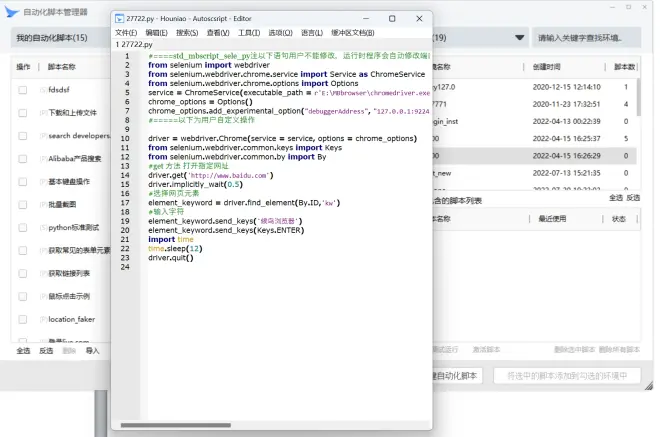Open the 选项(O) menu
This screenshot has width=660, height=437.
(280, 33)
